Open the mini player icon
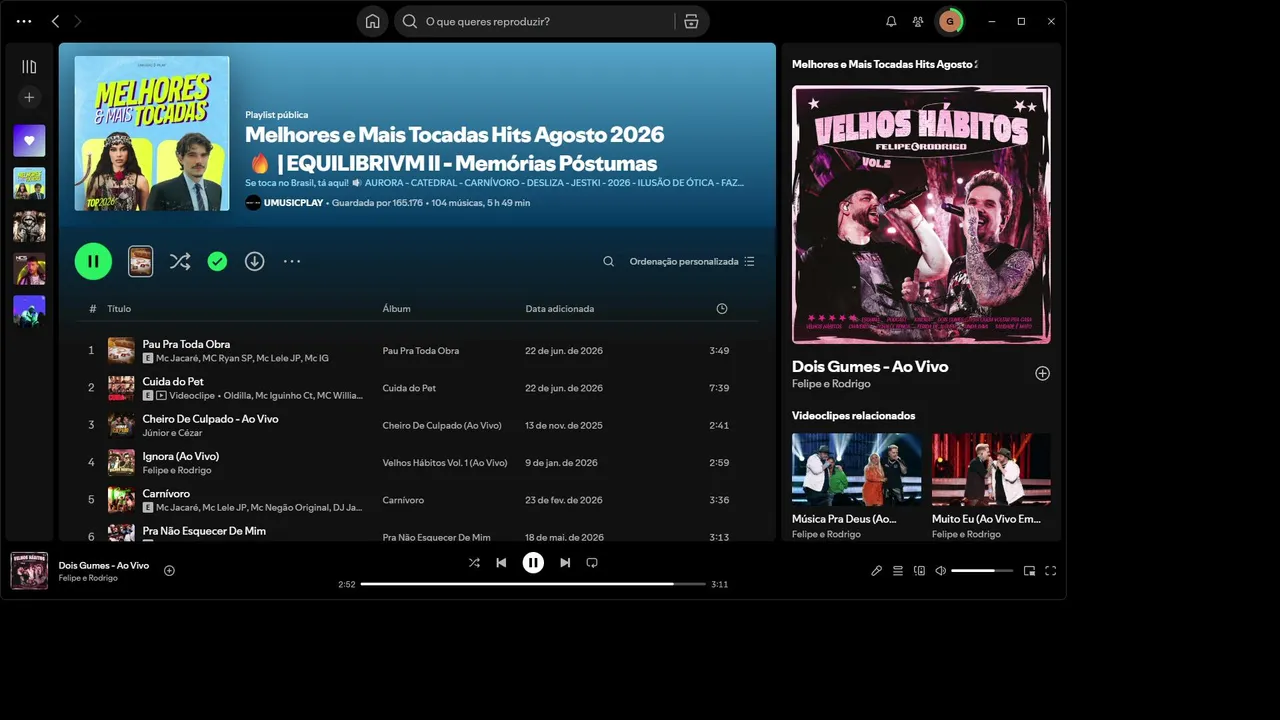 tap(1029, 571)
